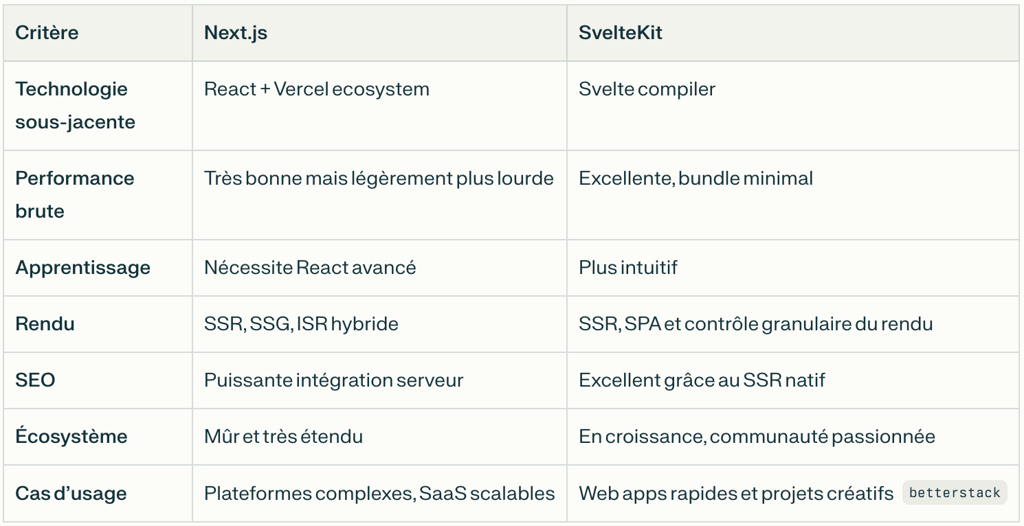This screenshot has width=1024, height=526.
Task: Click the Critère column header
Action: point(47,33)
